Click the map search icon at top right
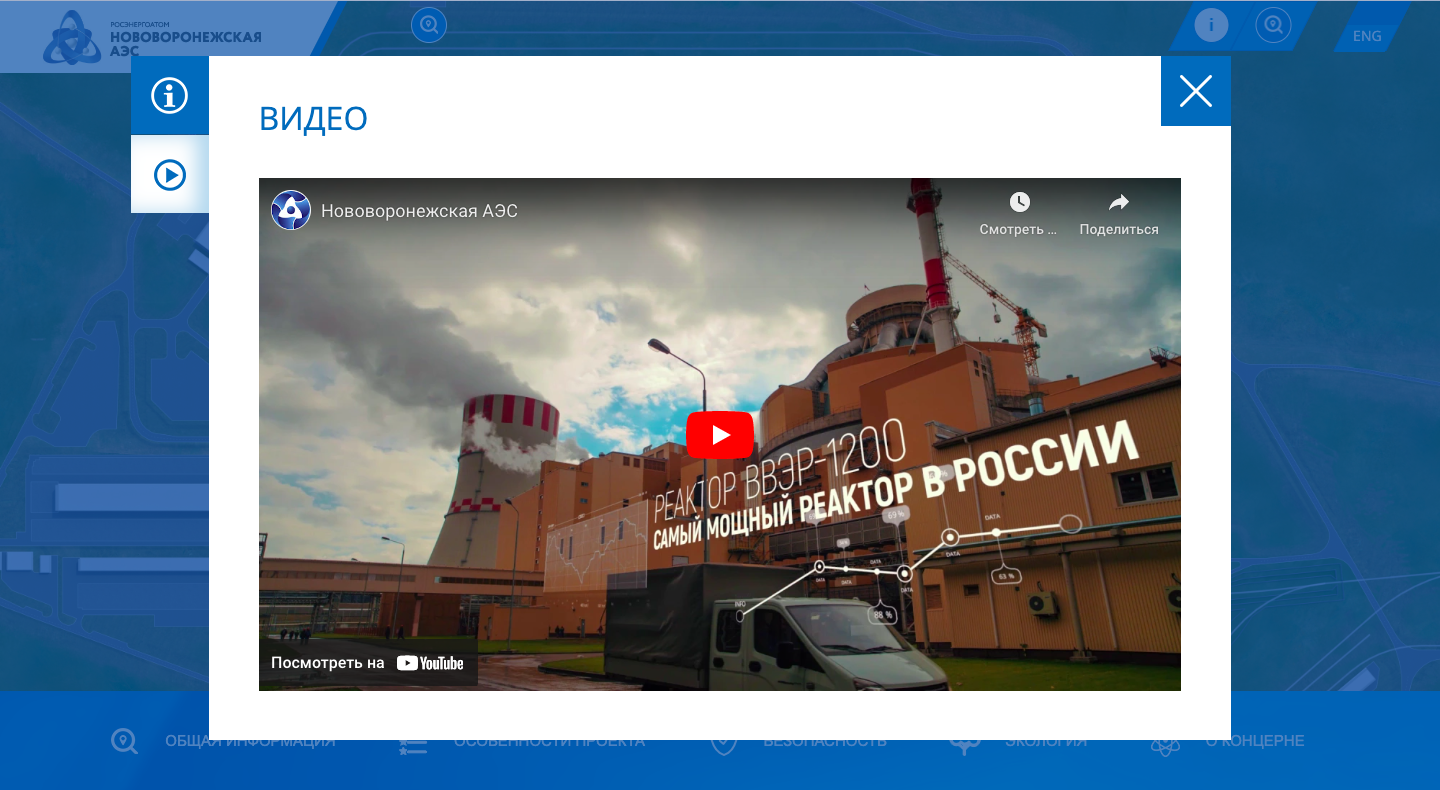The height and width of the screenshot is (790, 1440). pos(1273,25)
